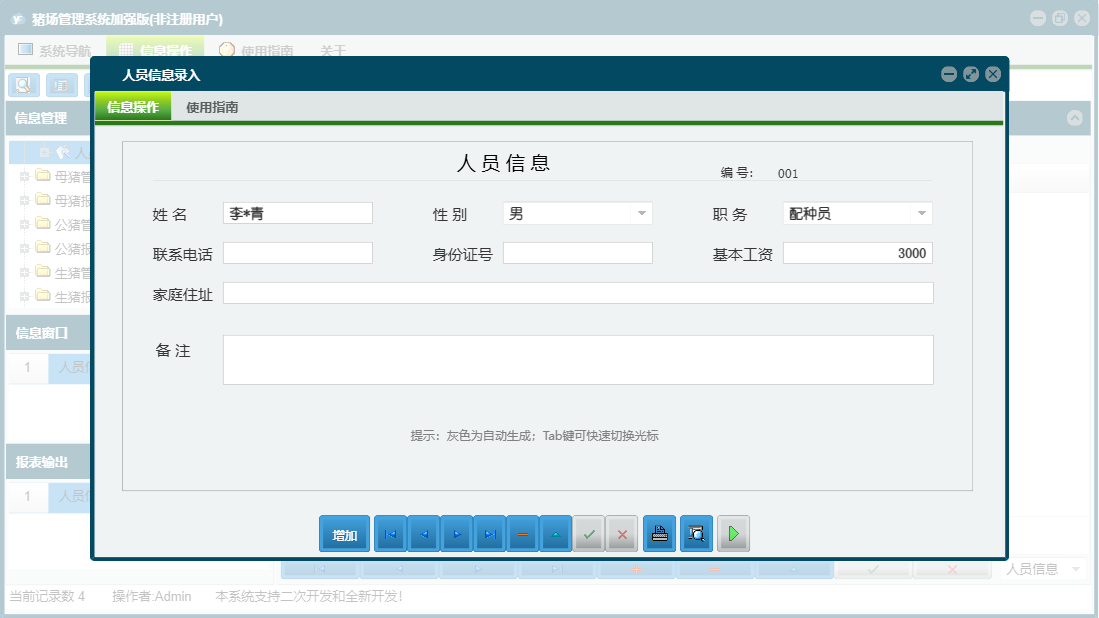
Task: Go to the previous record icon
Action: point(424,533)
